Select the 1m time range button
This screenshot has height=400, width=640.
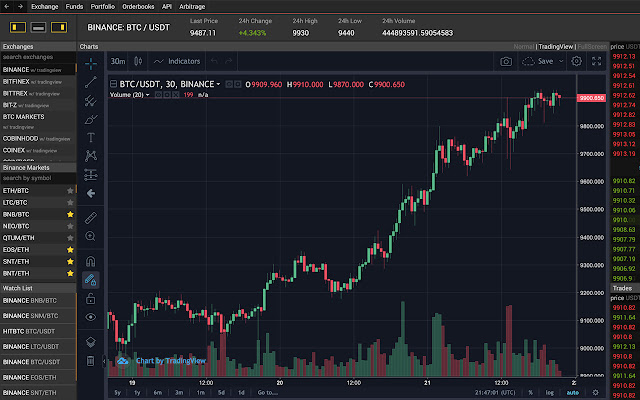200,392
